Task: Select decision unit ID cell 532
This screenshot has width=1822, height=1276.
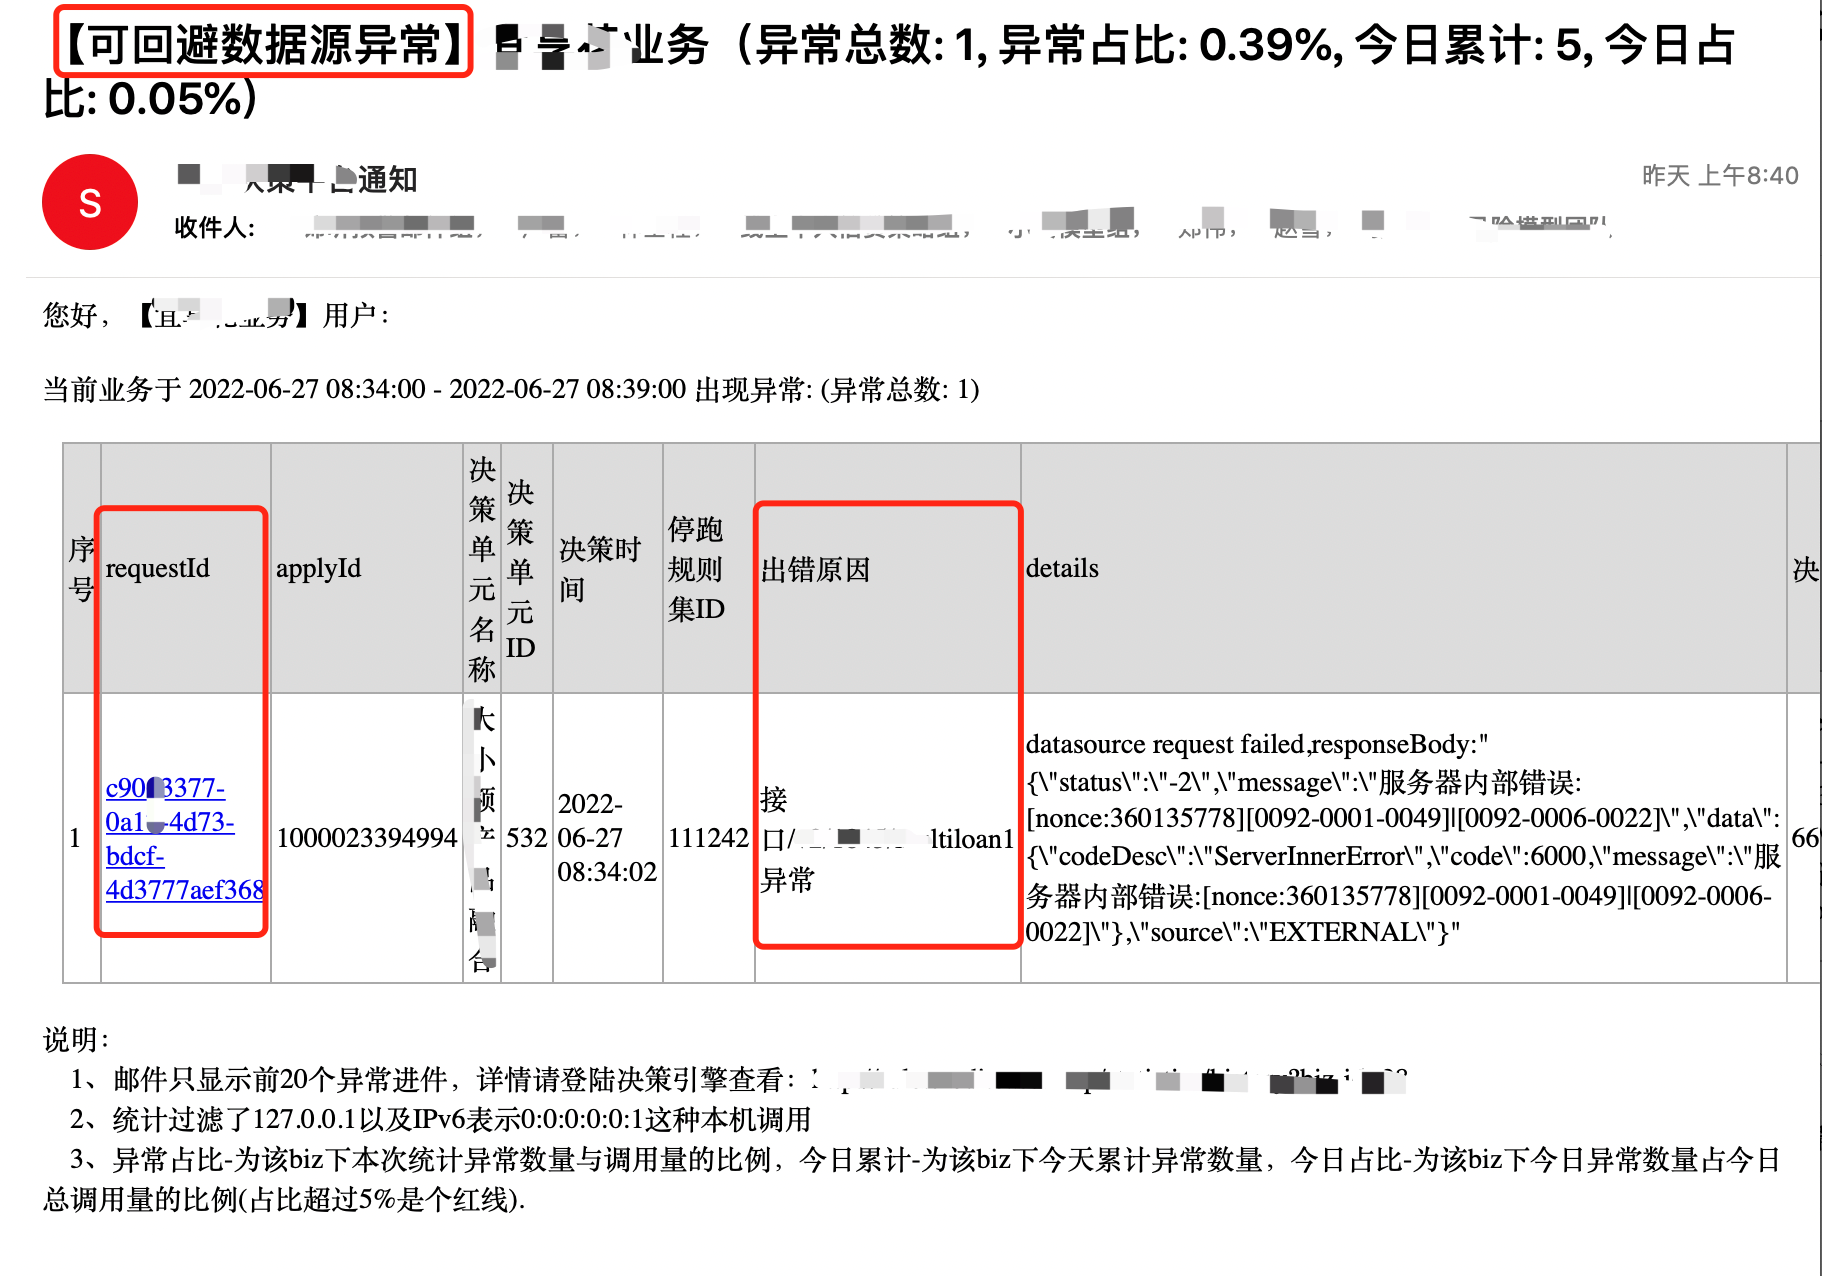Action: 526,838
